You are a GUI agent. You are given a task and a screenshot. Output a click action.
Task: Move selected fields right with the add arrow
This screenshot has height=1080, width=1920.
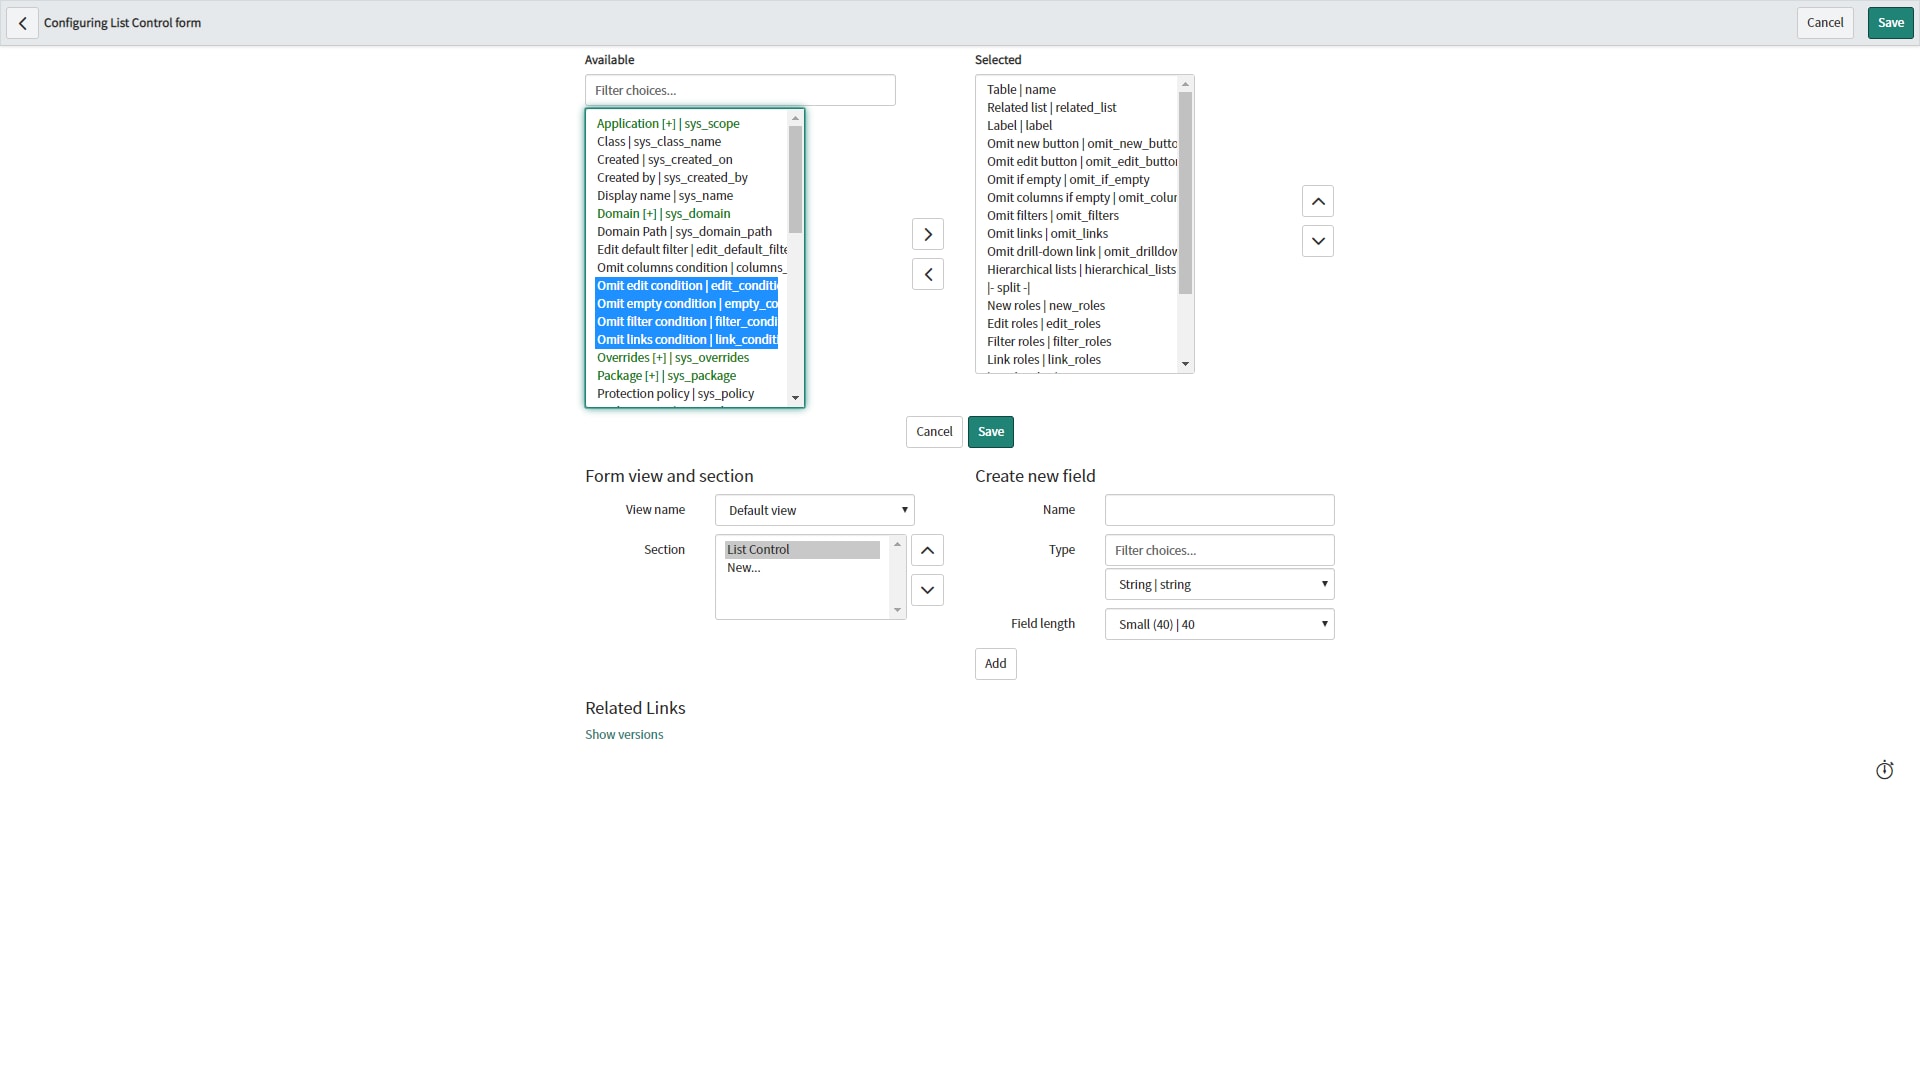927,234
